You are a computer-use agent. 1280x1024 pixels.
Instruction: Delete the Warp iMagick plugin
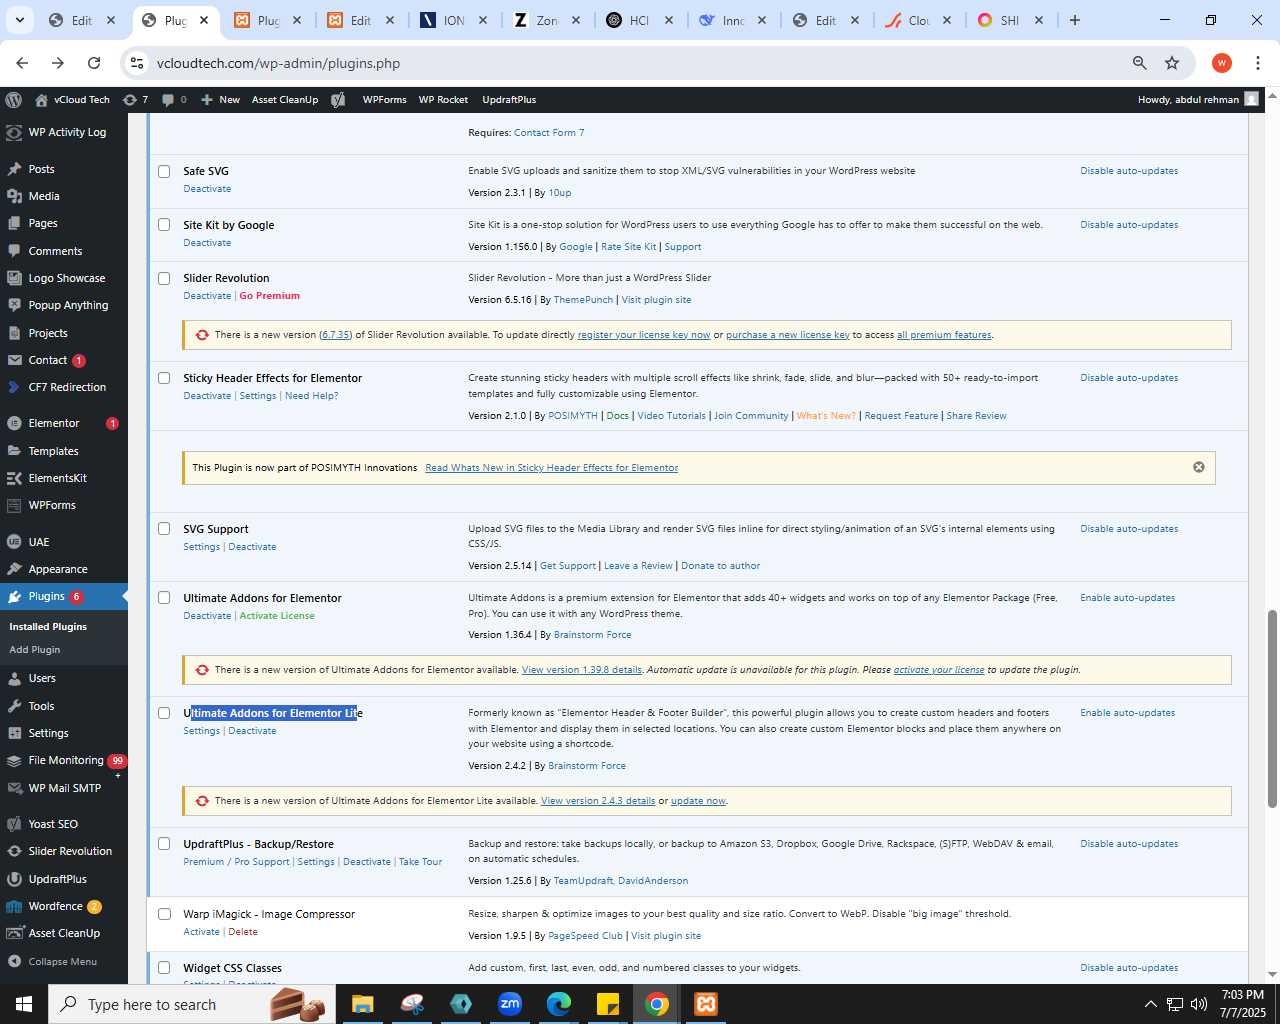[243, 932]
